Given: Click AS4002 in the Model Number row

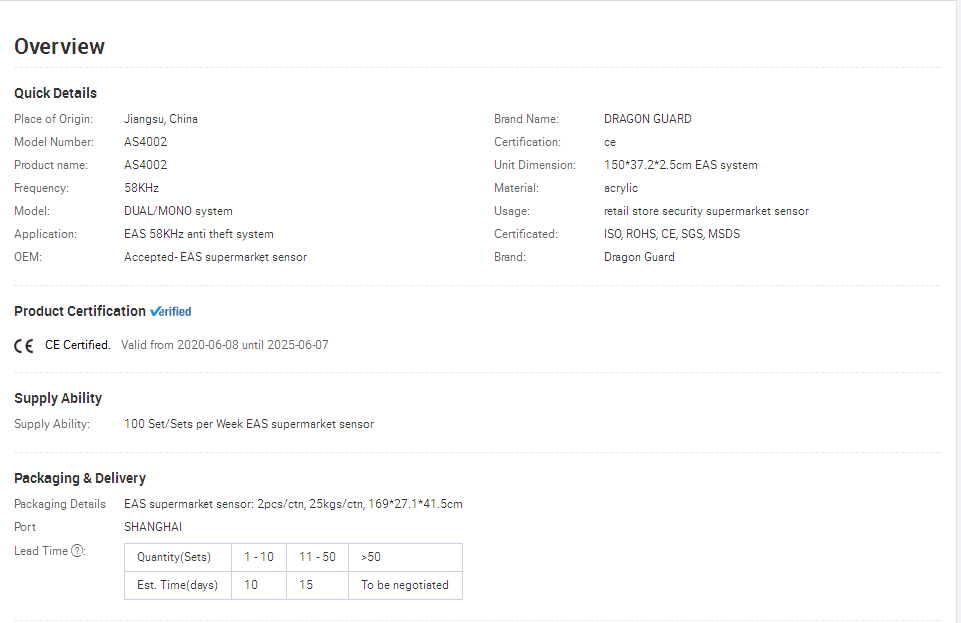Looking at the screenshot, I should 145,142.
